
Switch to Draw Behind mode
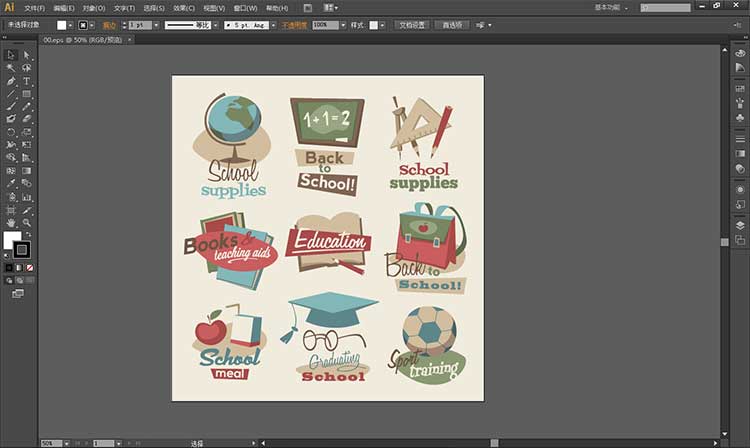coord(19,281)
